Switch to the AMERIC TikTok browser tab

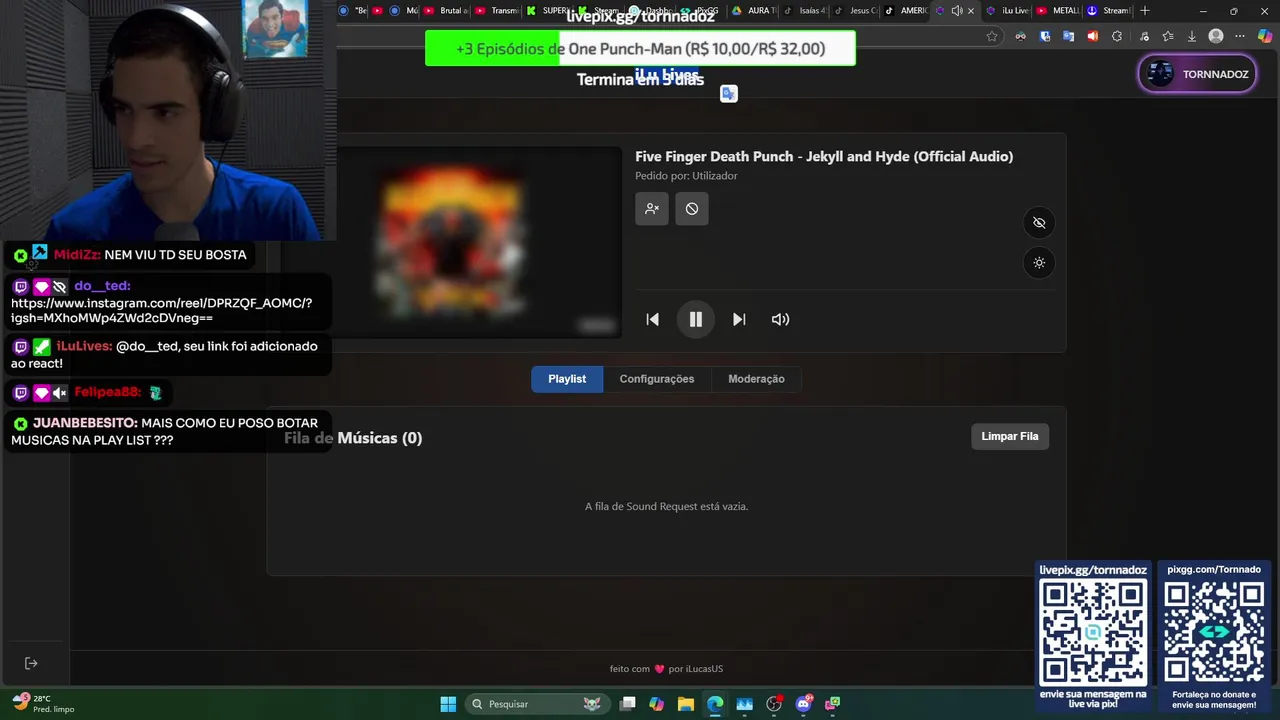pyautogui.click(x=906, y=11)
